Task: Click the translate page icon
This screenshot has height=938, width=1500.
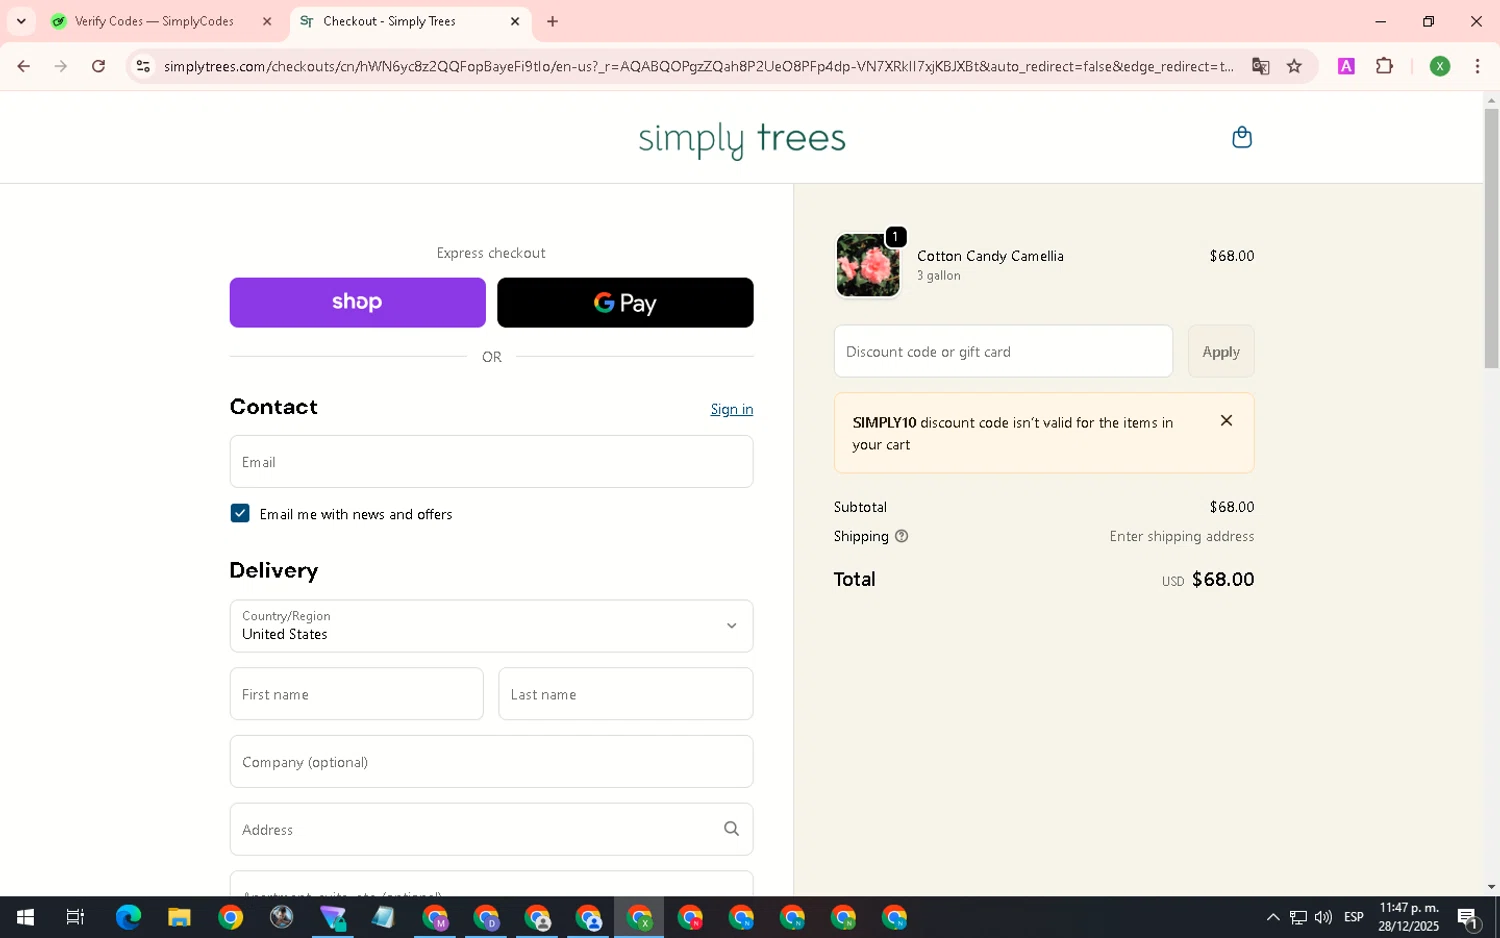Action: point(1260,66)
